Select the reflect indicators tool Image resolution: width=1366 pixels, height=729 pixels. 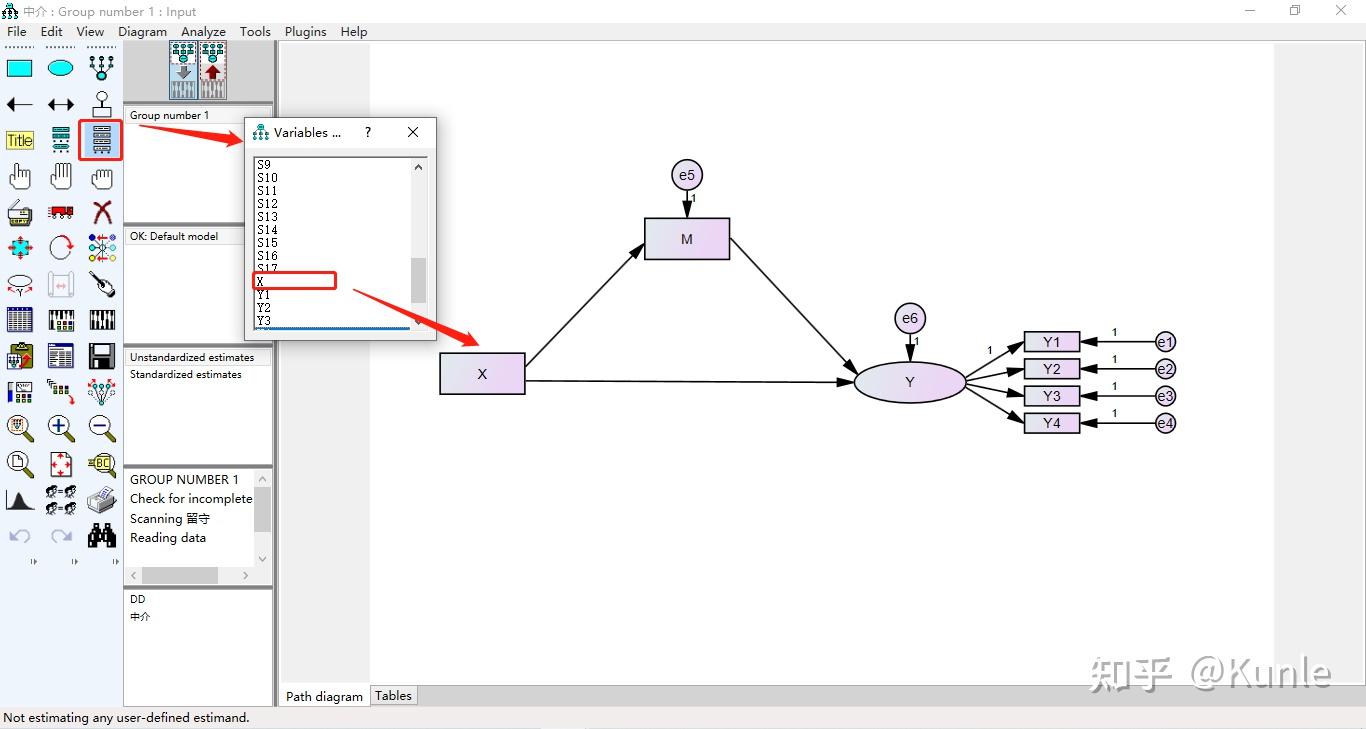pos(102,248)
